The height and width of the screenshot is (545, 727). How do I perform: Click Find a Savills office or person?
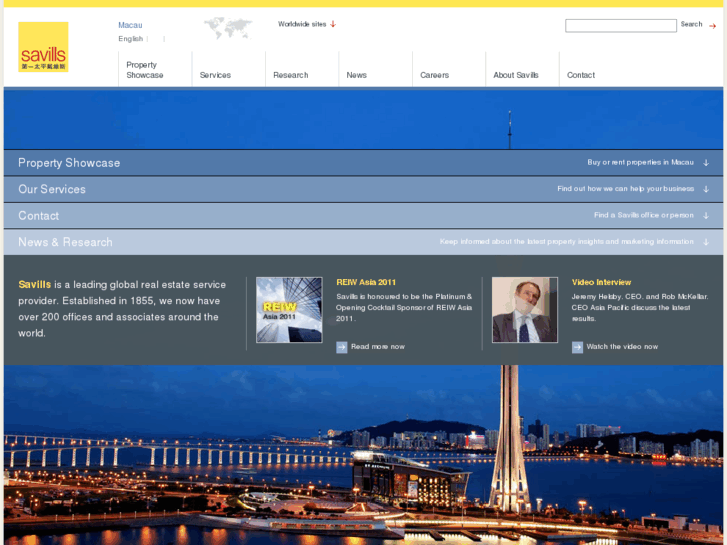tap(644, 215)
